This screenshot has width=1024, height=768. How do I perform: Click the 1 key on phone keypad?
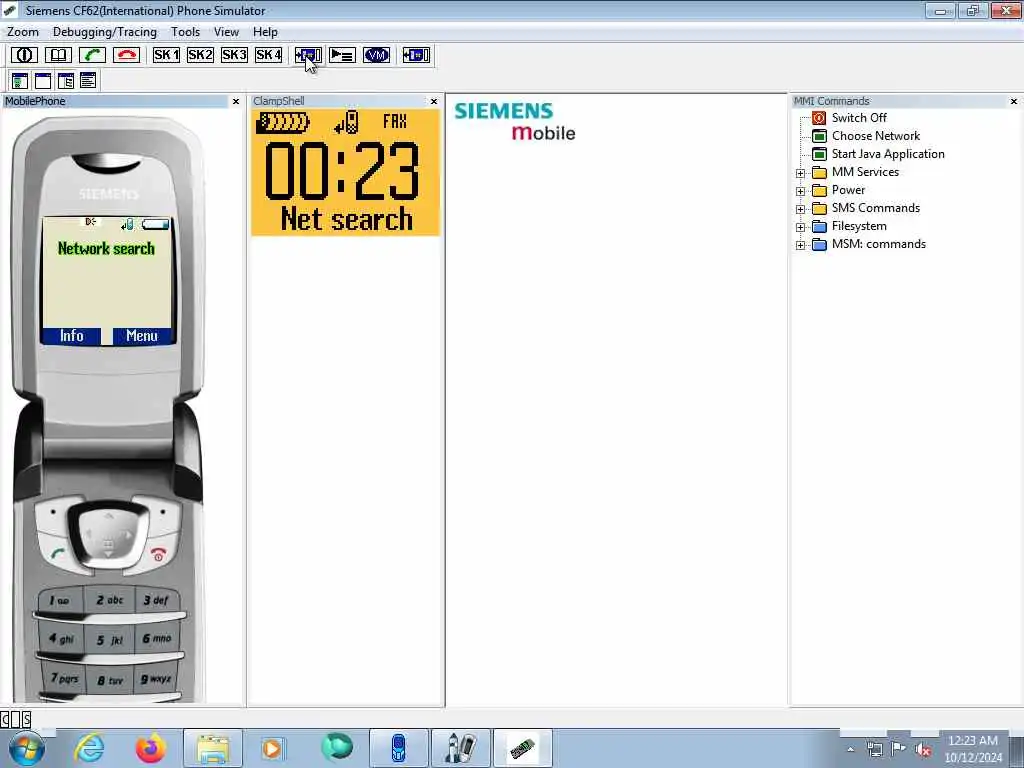59,600
